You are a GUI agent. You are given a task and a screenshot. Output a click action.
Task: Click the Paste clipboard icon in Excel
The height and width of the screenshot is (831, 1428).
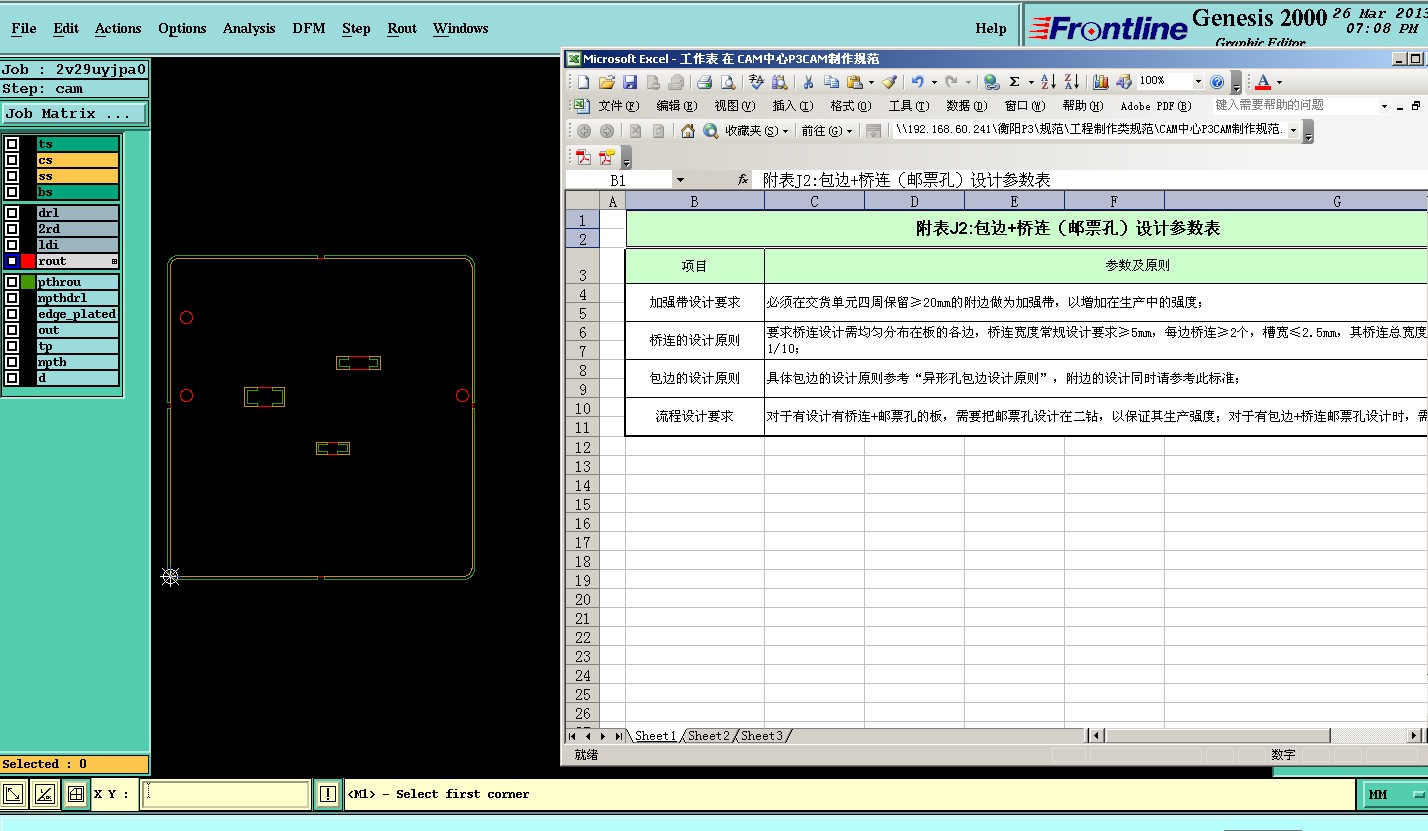pyautogui.click(x=855, y=82)
